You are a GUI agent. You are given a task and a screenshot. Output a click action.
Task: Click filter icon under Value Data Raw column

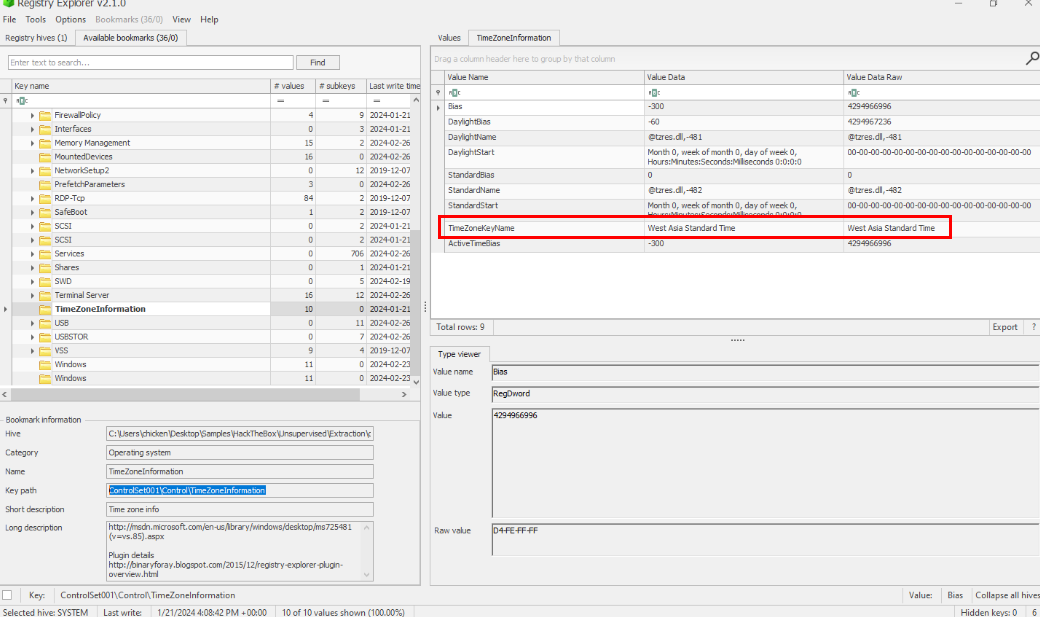853,92
